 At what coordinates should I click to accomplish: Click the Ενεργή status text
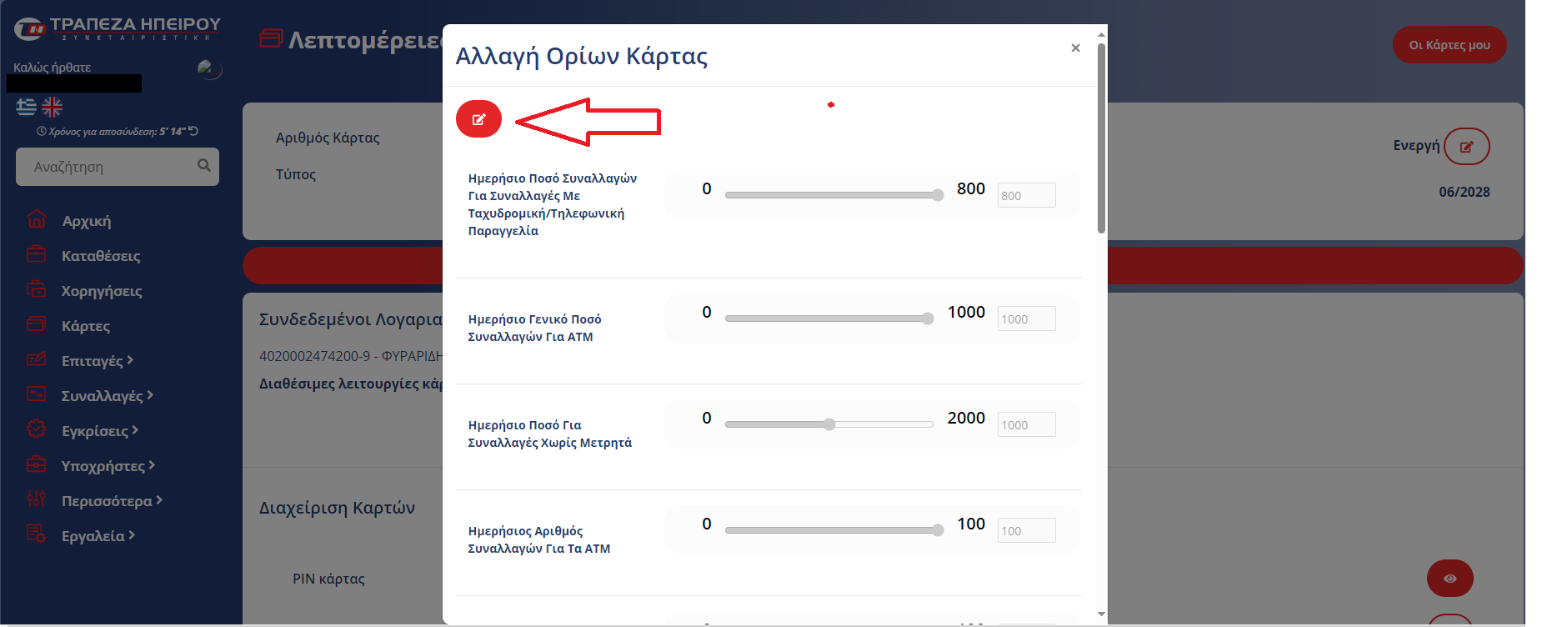pyautogui.click(x=1416, y=146)
